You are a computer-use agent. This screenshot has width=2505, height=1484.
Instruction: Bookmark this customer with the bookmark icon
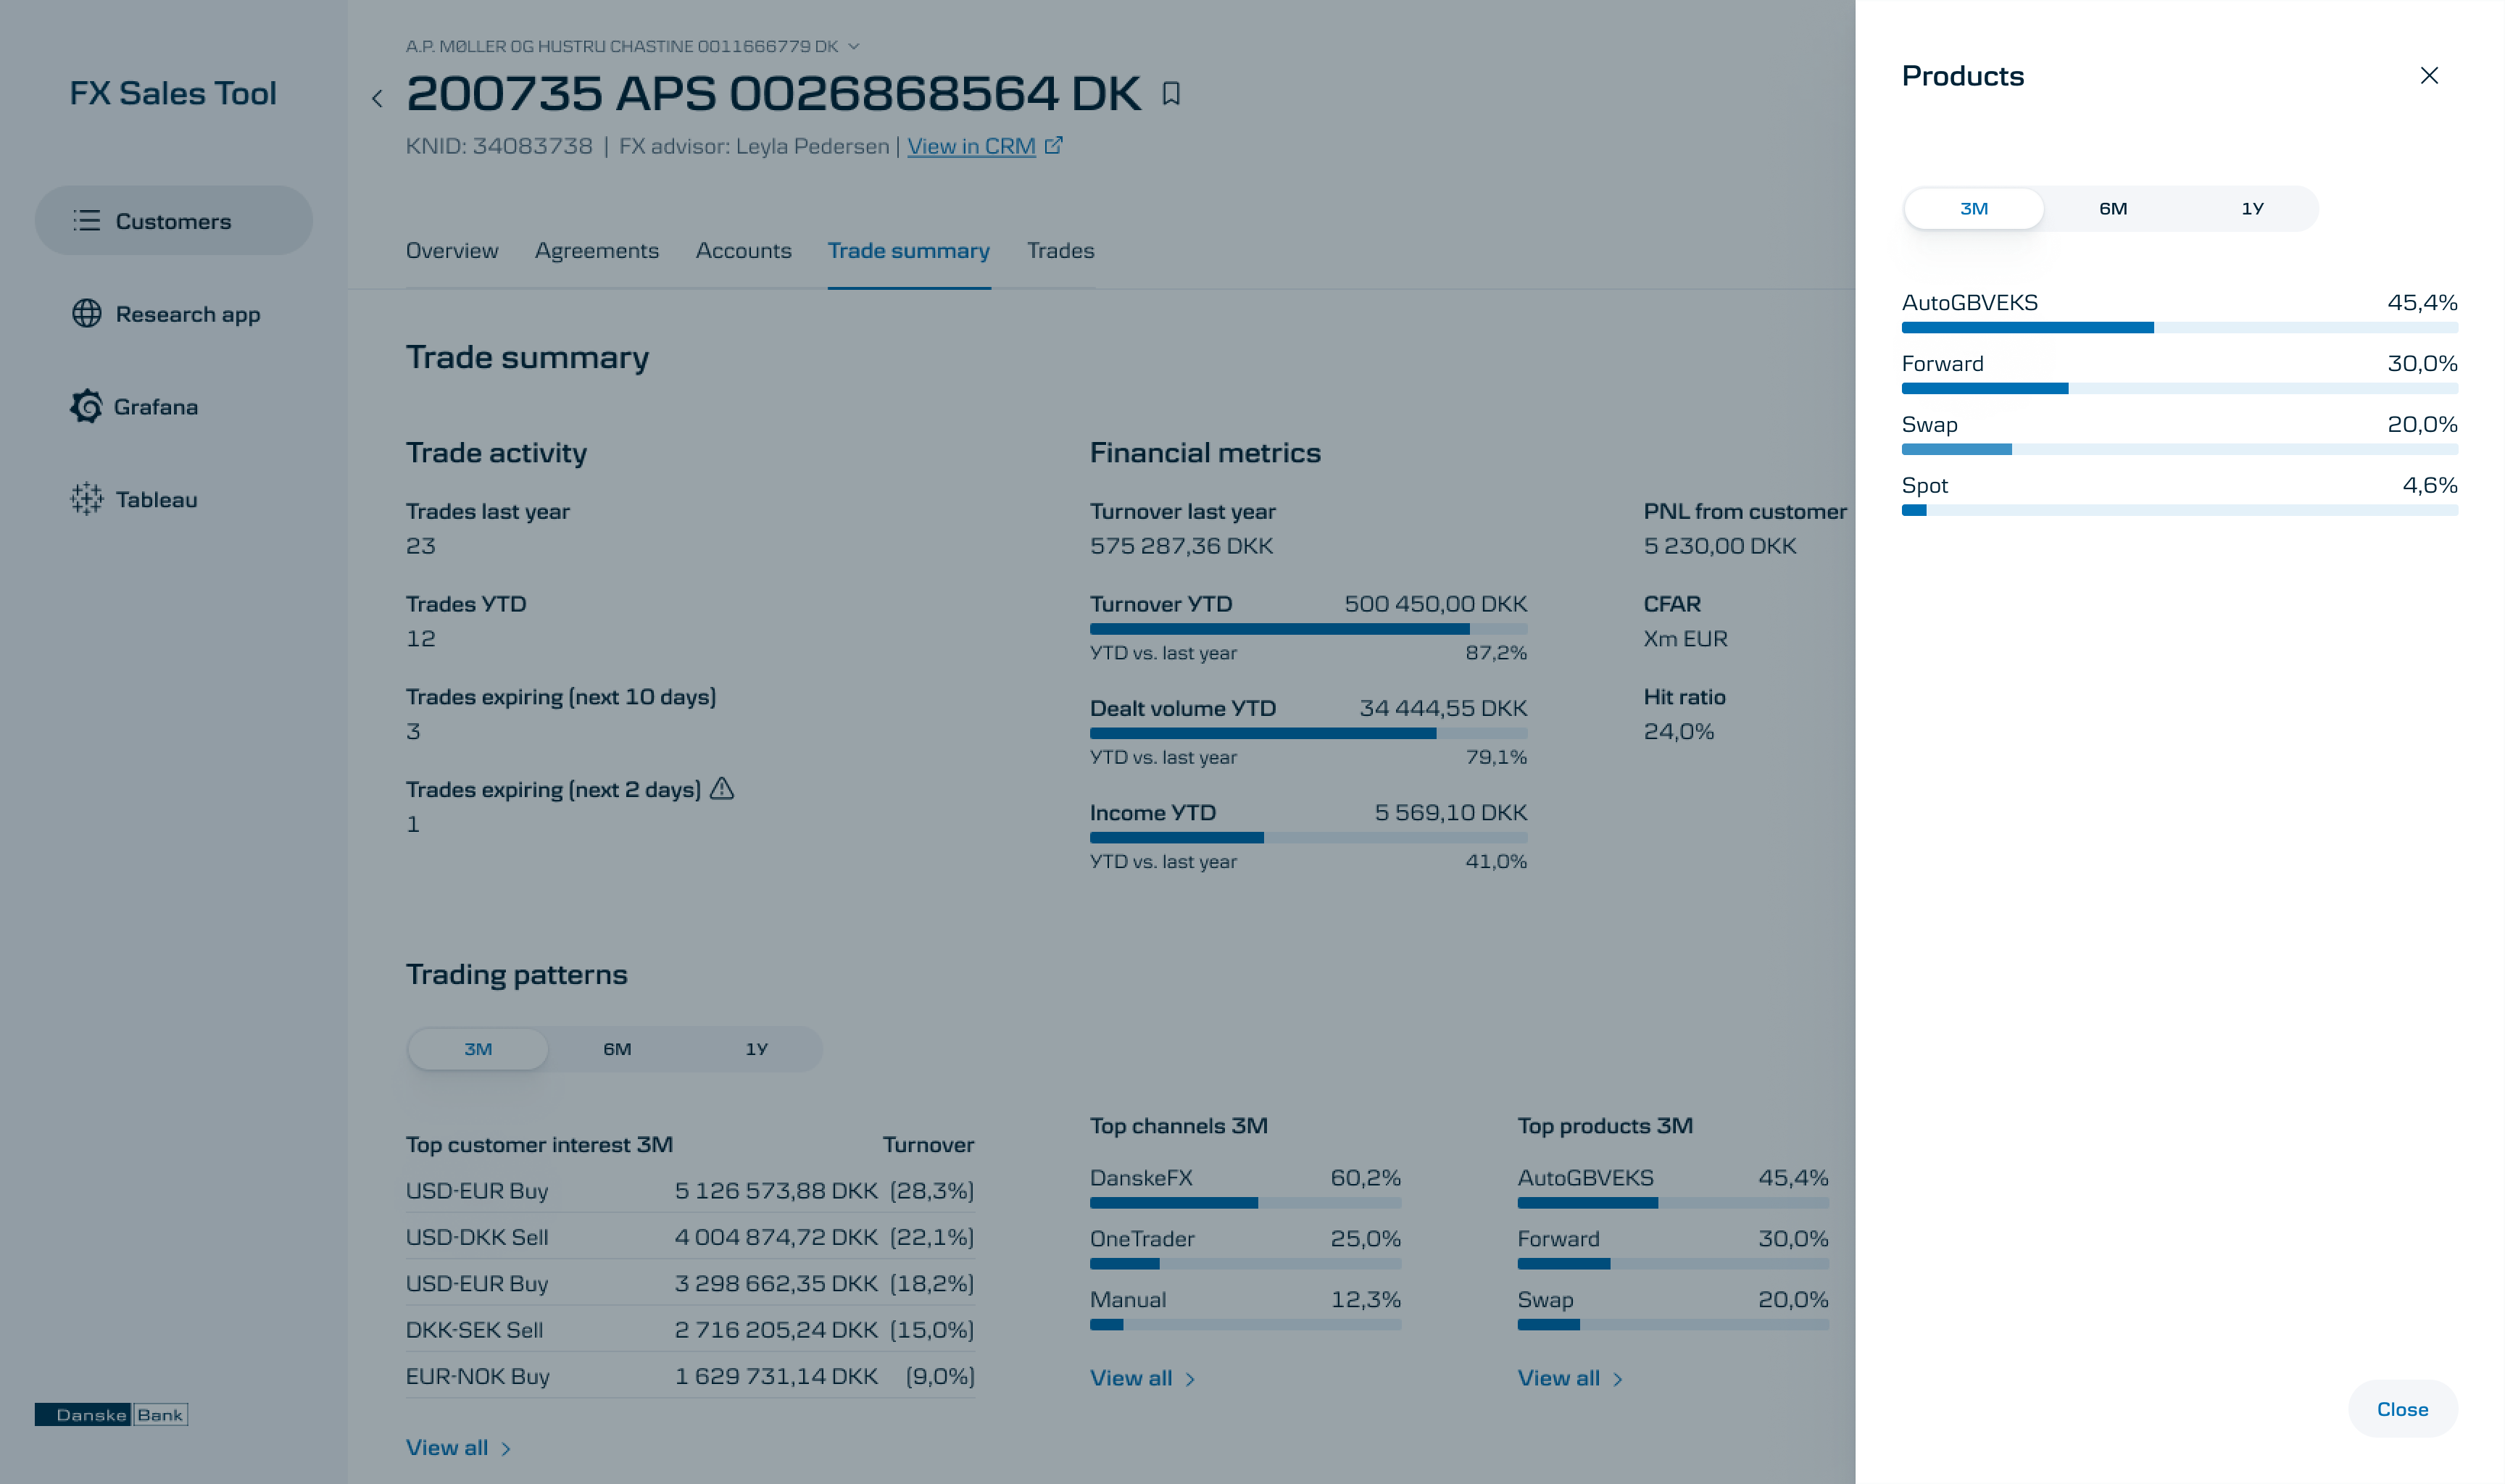[1171, 94]
